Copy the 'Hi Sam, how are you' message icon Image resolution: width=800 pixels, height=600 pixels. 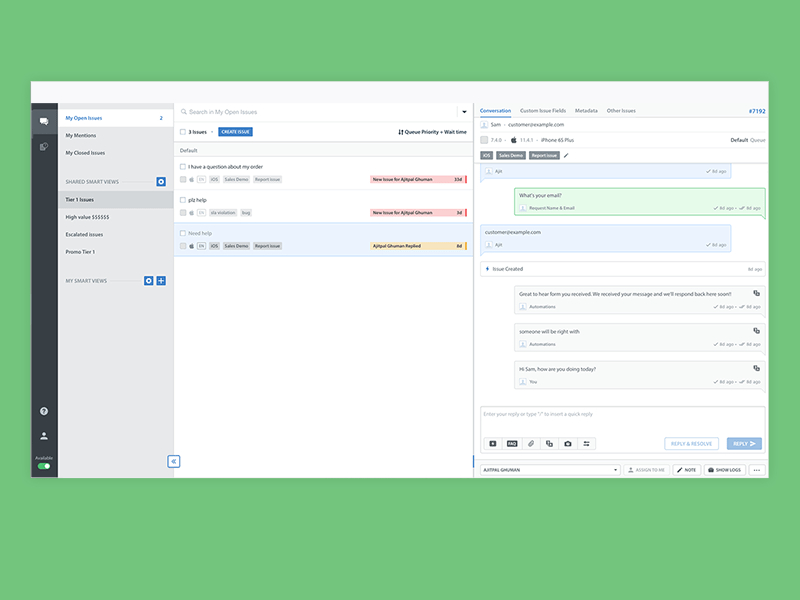click(x=757, y=368)
